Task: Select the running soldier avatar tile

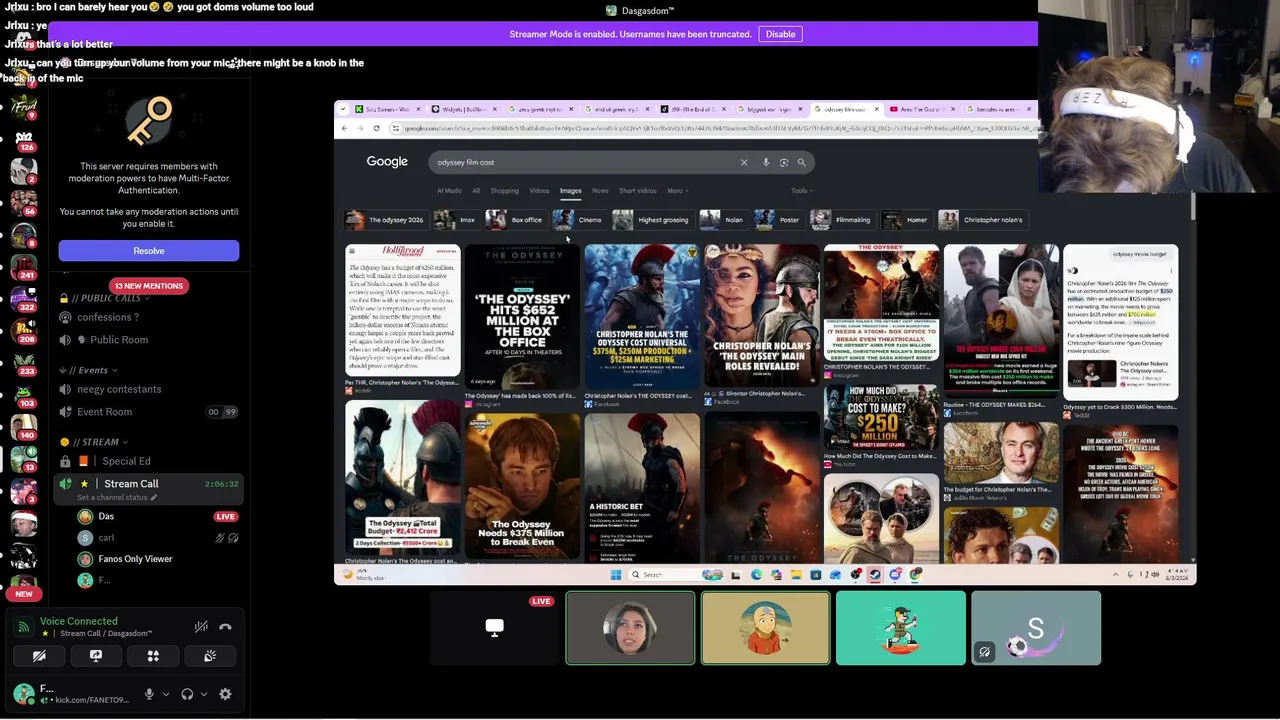Action: point(901,628)
